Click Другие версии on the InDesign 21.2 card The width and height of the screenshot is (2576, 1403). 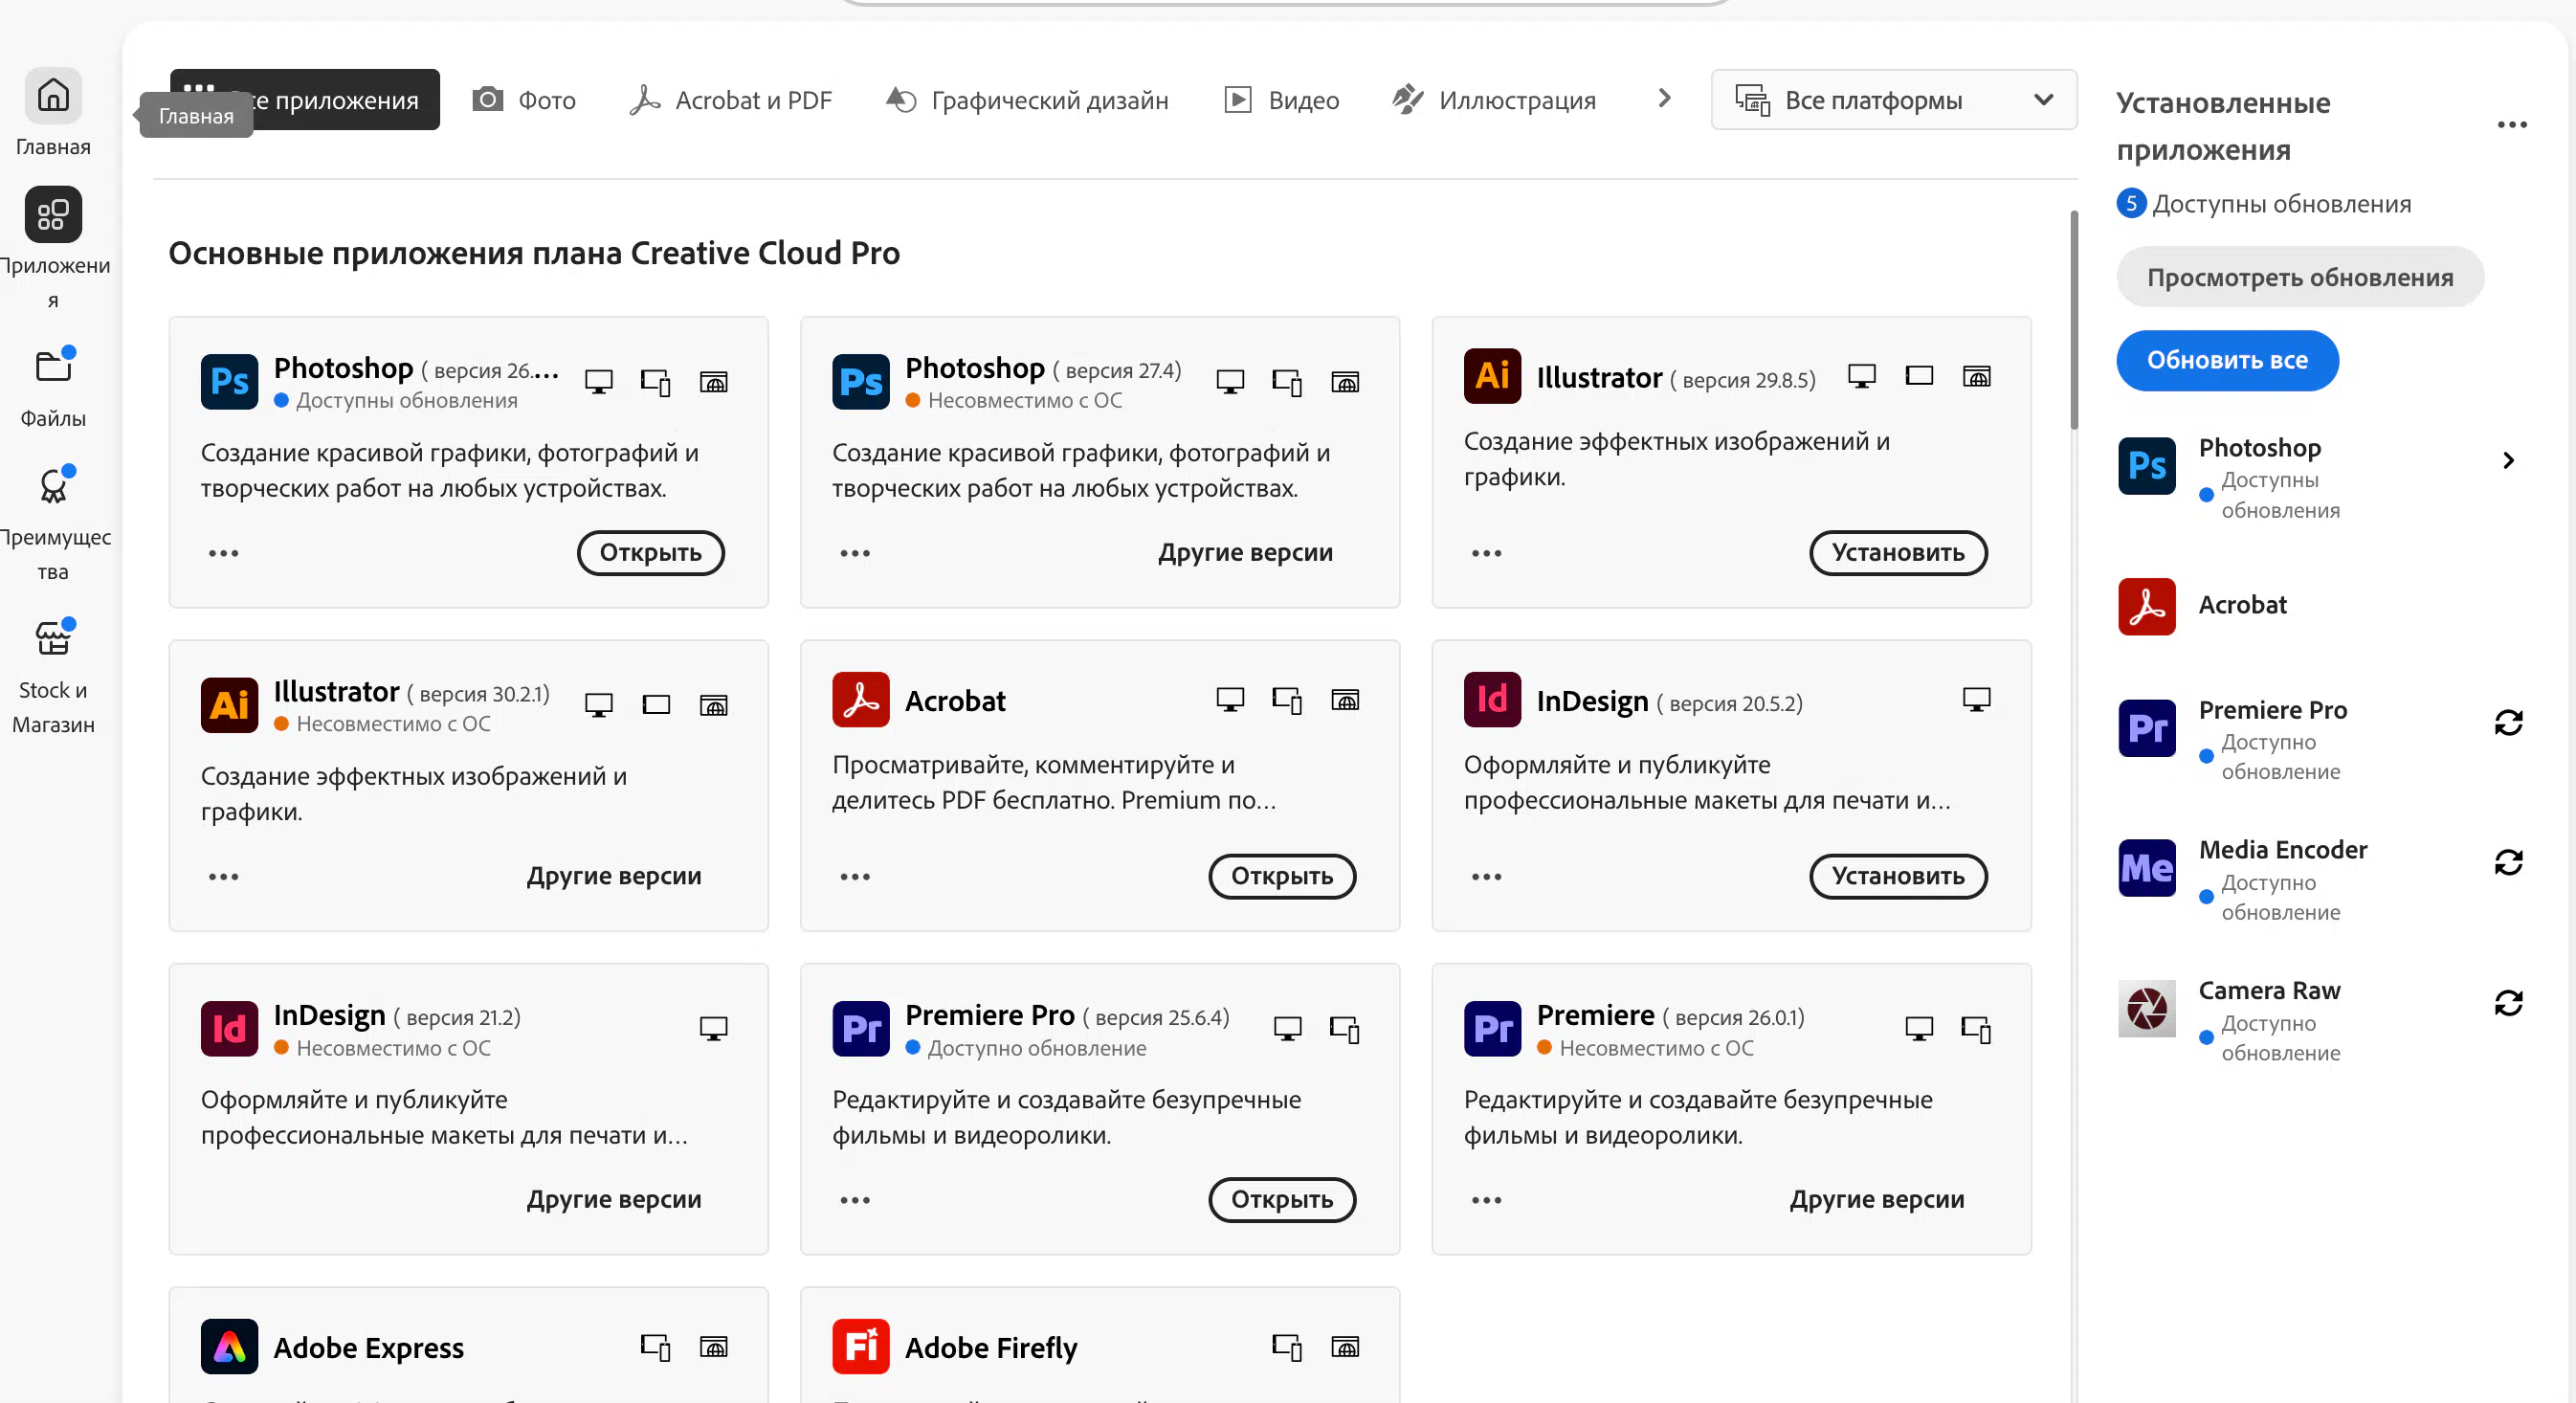tap(614, 1200)
